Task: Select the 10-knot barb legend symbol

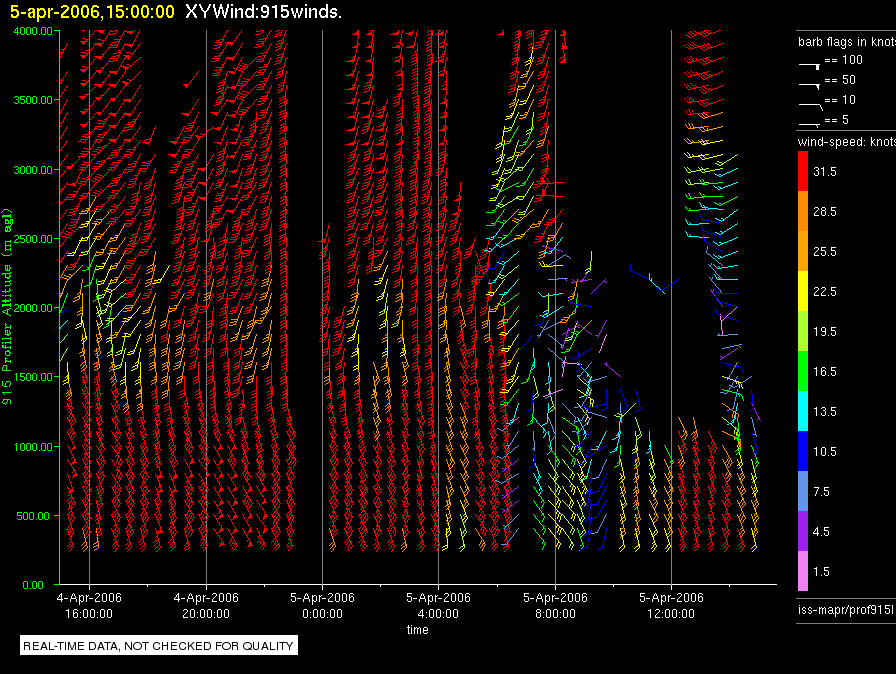Action: coord(809,102)
